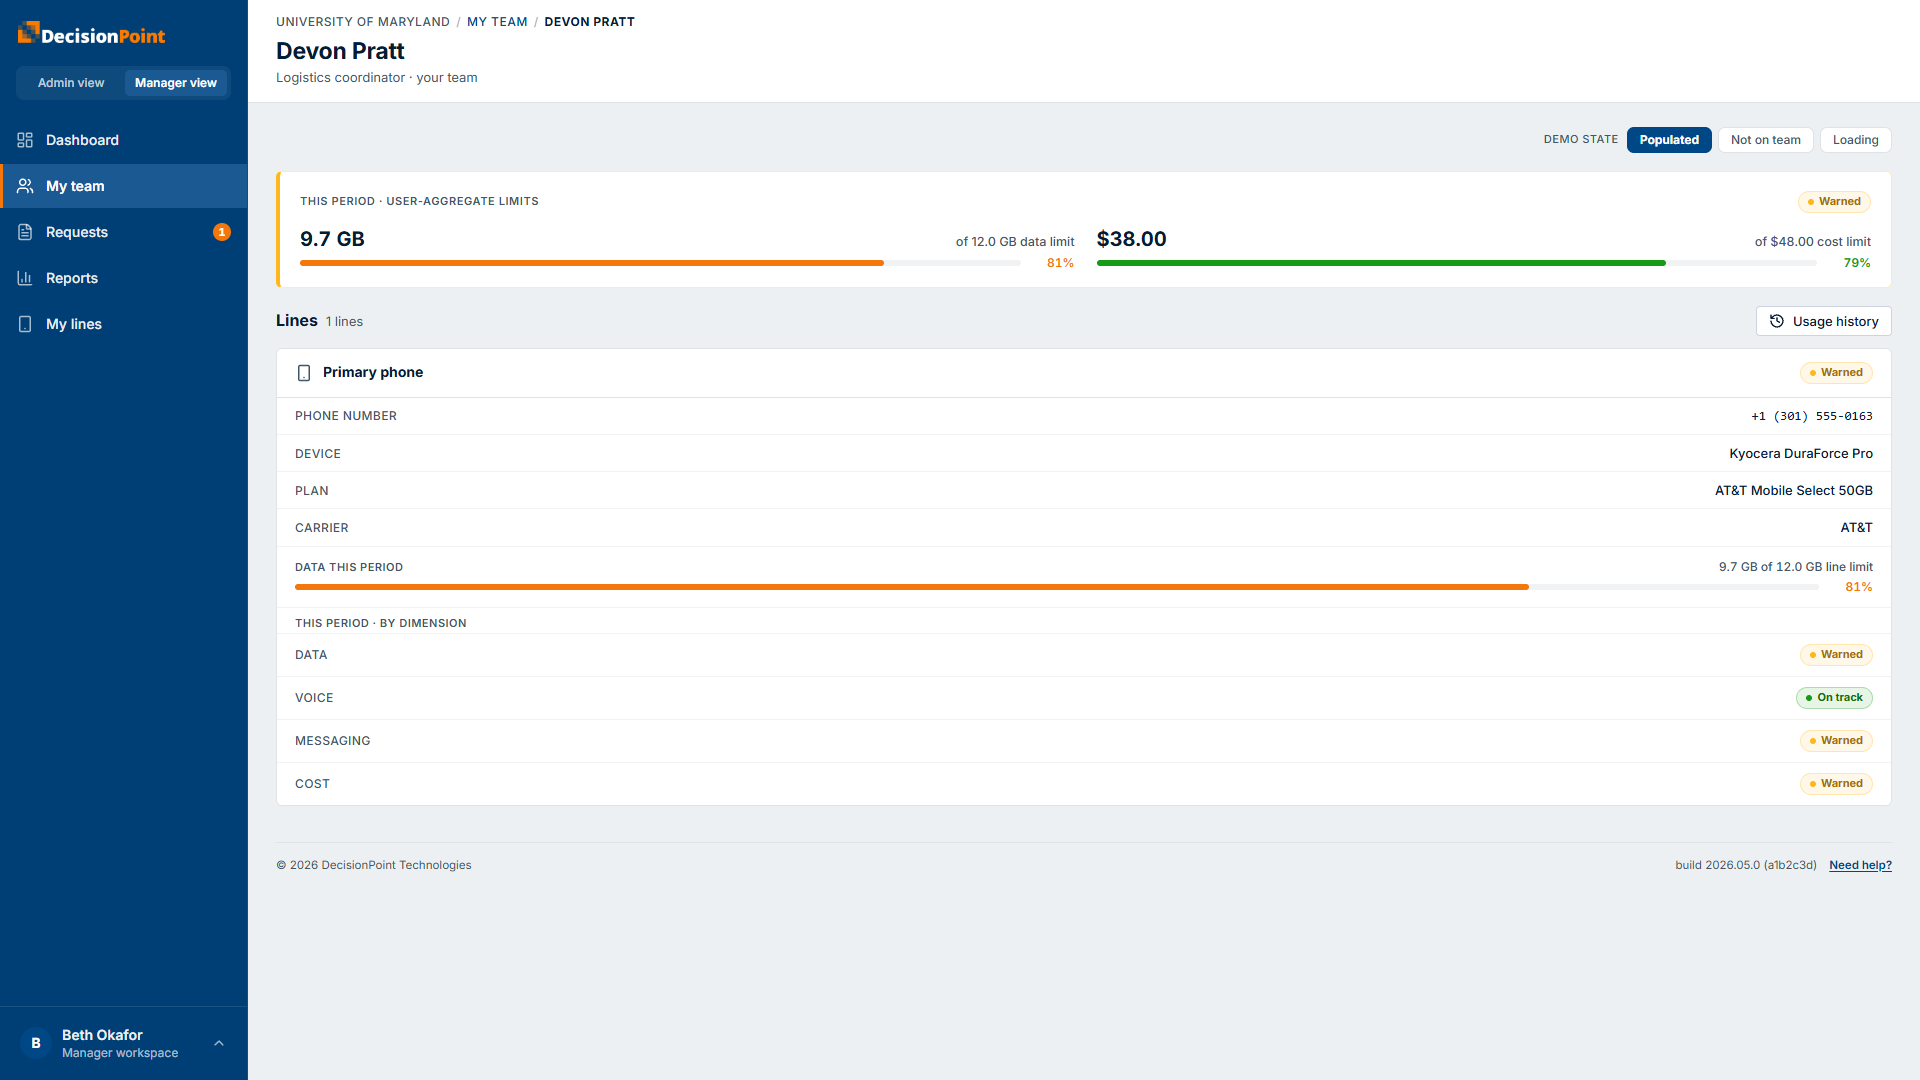Click the phone number +1 (301) 555-0163
Viewport: 1920px width, 1080px height.
[x=1812, y=416]
